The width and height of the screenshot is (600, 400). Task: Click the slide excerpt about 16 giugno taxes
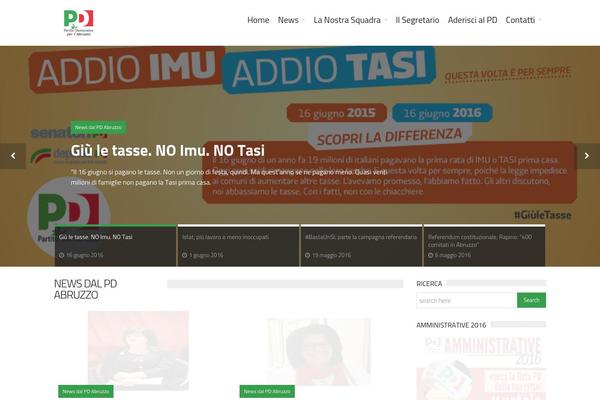229,177
